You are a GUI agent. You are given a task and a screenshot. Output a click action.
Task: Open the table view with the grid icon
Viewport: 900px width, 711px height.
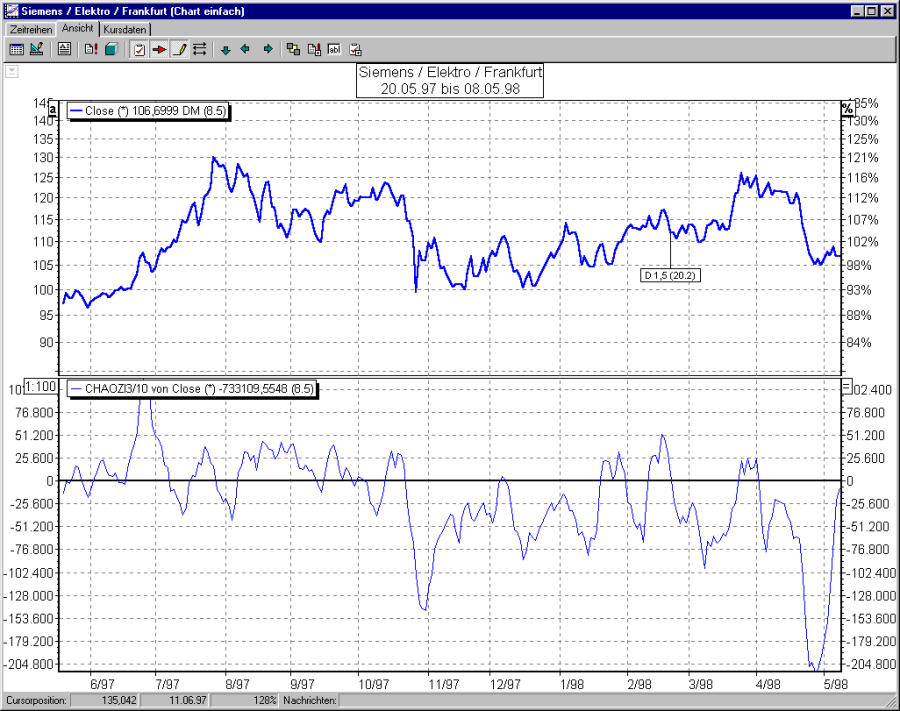(x=15, y=48)
